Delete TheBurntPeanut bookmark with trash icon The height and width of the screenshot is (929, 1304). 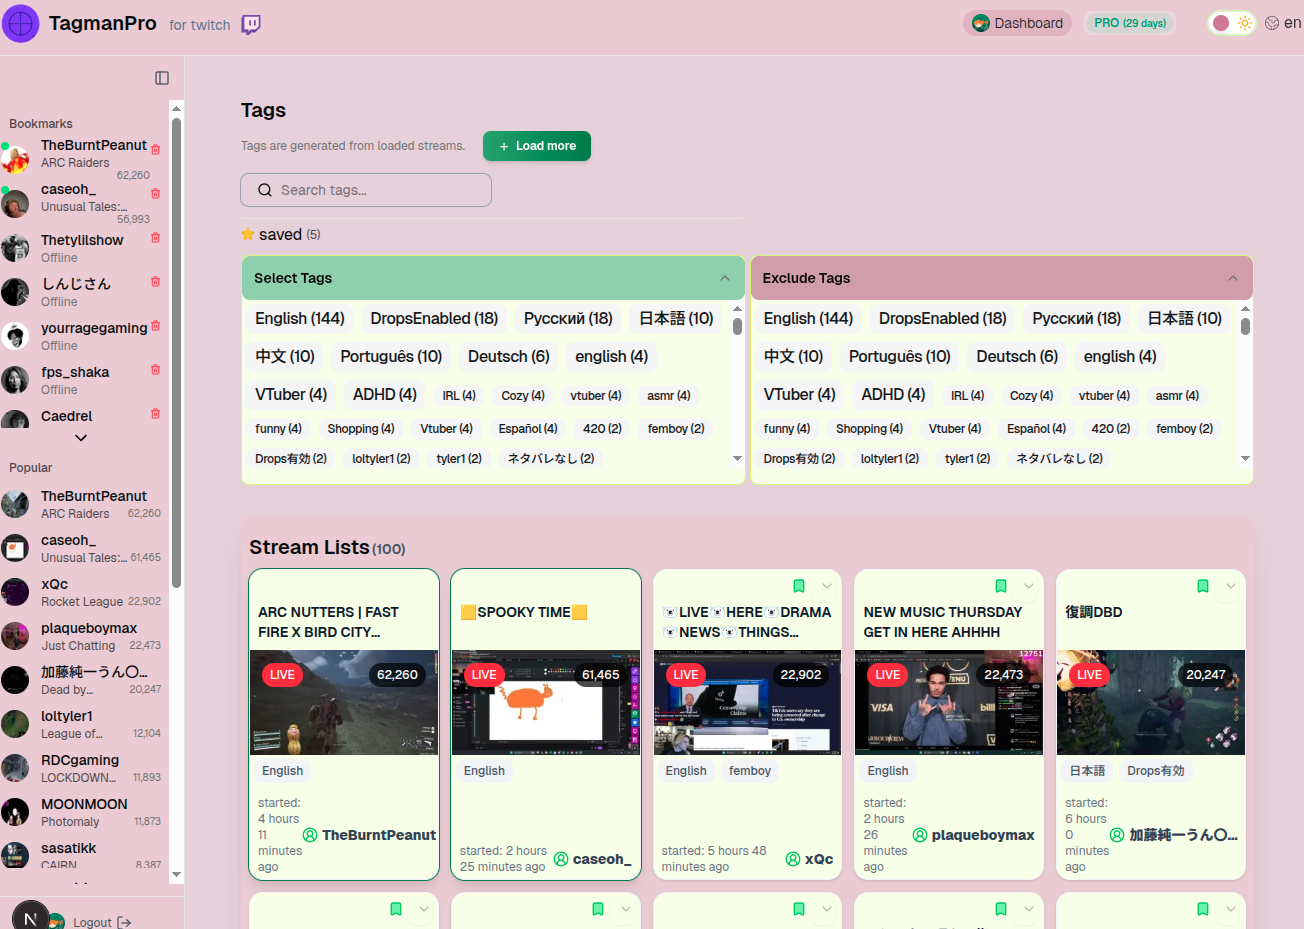click(155, 149)
